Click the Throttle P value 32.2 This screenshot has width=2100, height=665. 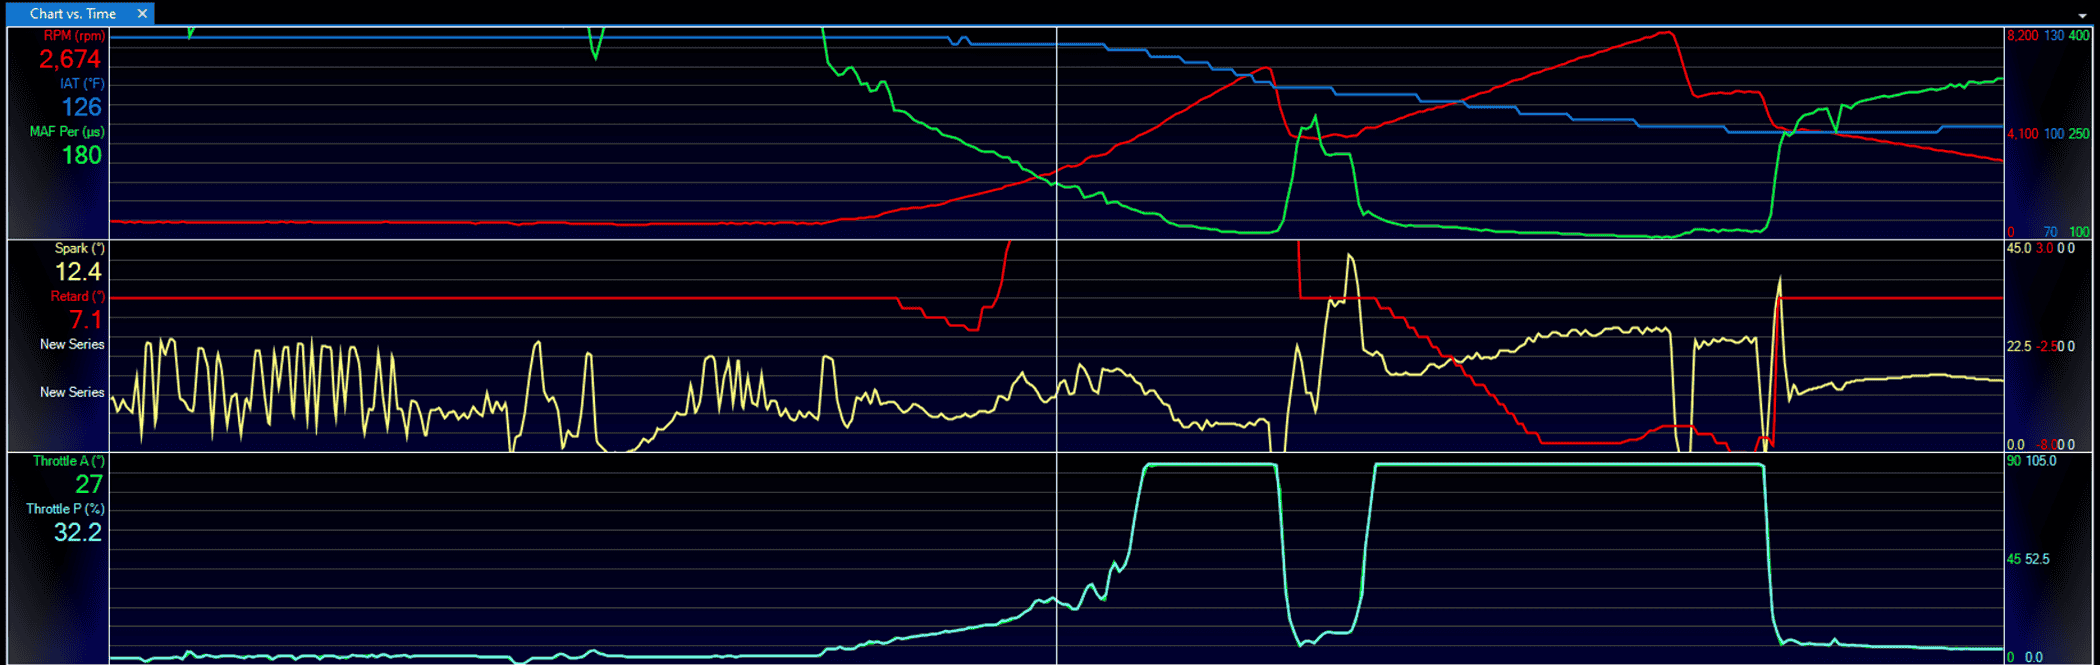(x=78, y=533)
